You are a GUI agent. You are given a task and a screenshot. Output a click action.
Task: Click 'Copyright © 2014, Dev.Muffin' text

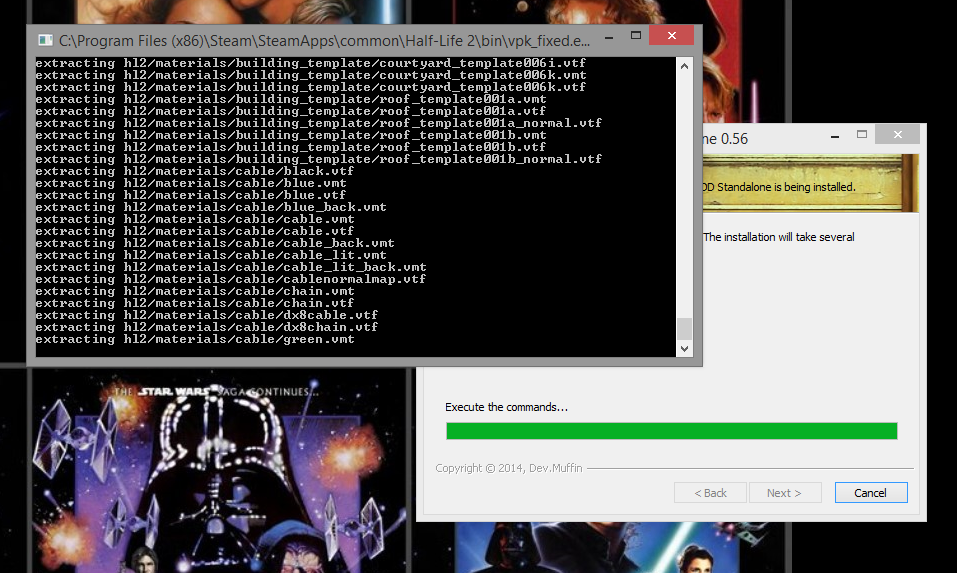(x=509, y=468)
